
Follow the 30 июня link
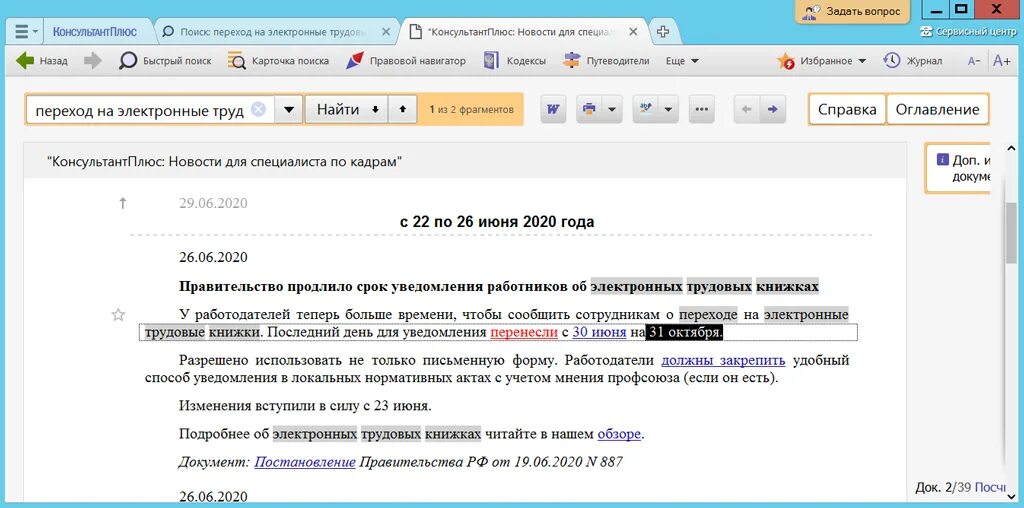click(x=600, y=332)
